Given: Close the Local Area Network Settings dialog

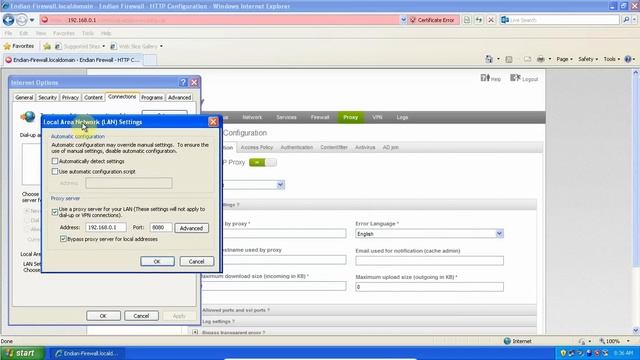Looking at the screenshot, I should click(x=213, y=122).
